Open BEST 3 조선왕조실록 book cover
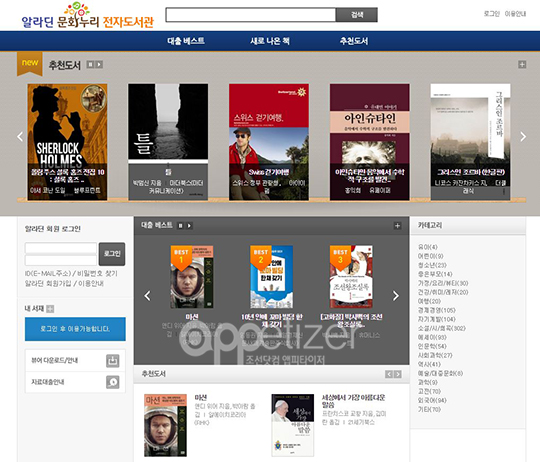Viewport: 540px width, 462px height. pos(351,276)
